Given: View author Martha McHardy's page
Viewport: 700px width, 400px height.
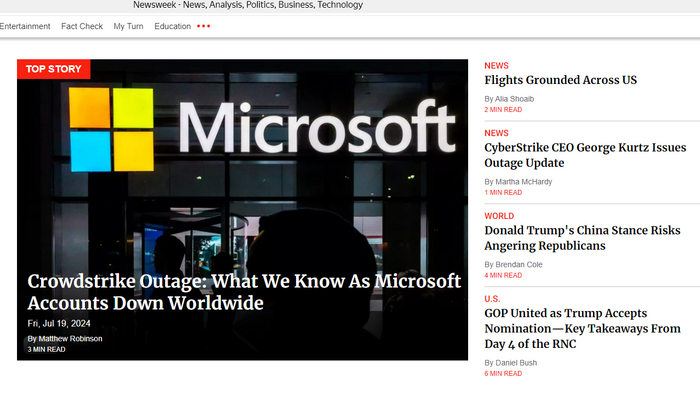Looking at the screenshot, I should pos(524,182).
